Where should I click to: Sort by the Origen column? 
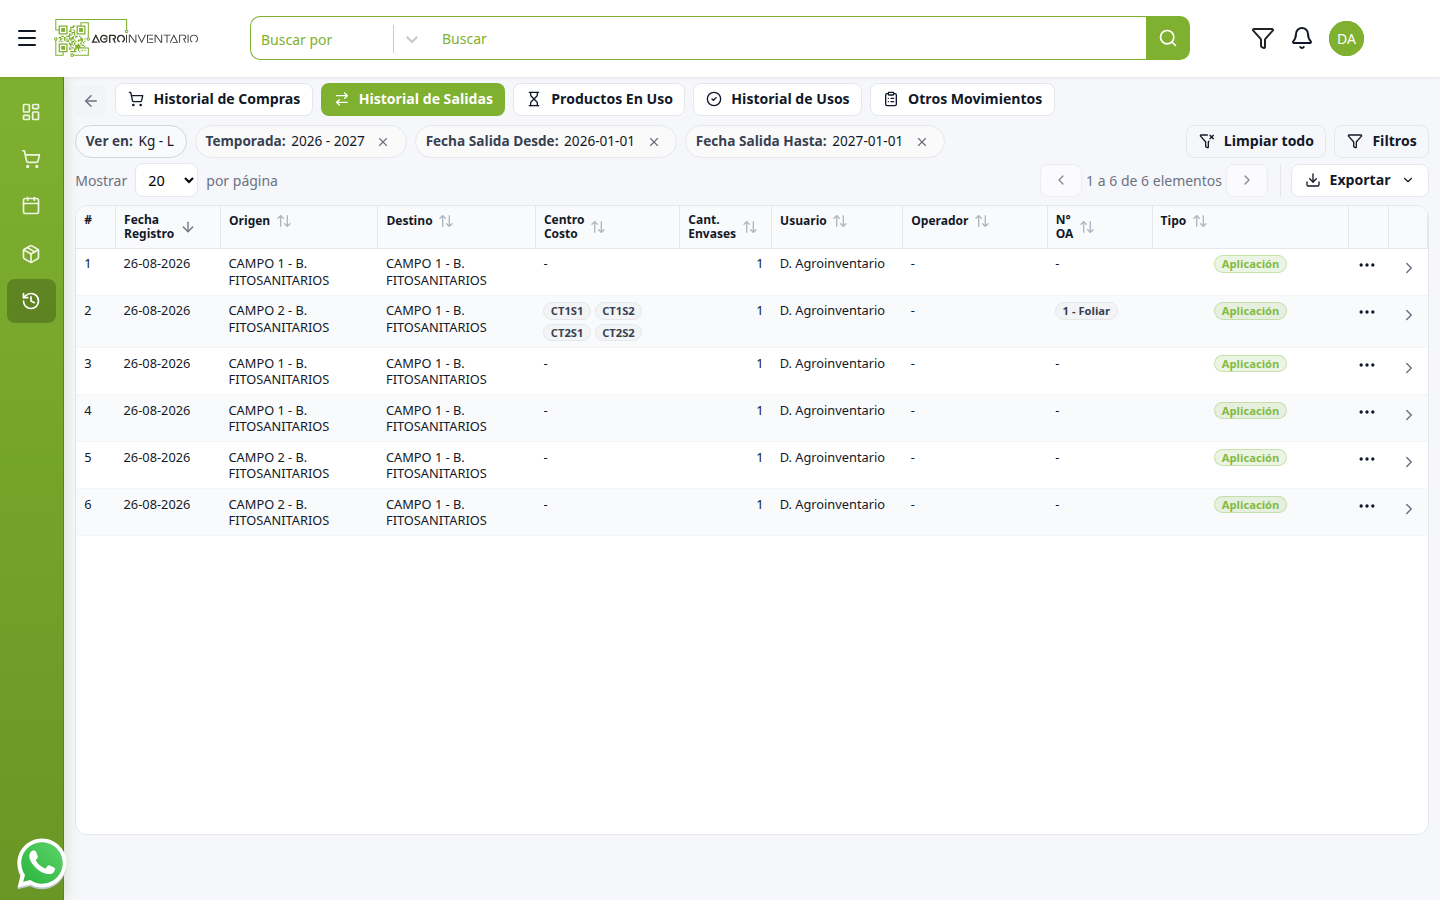(x=284, y=221)
